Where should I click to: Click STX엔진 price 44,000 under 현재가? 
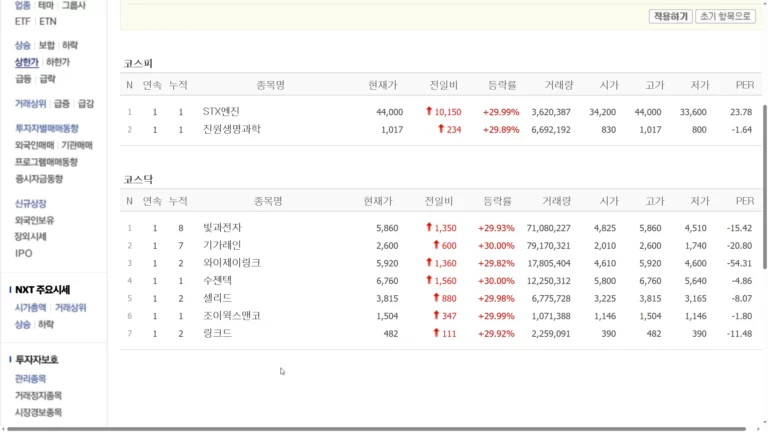click(389, 112)
